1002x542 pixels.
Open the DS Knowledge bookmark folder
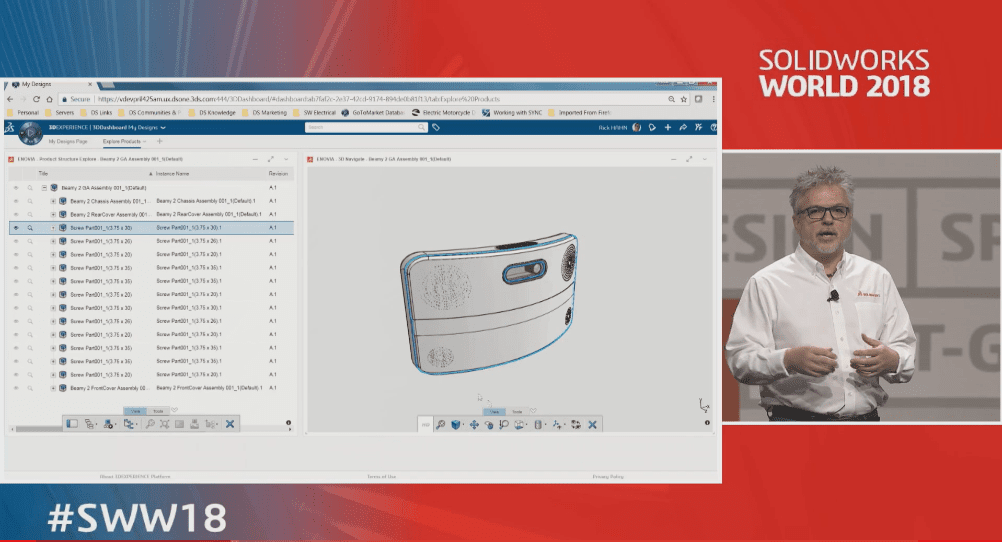pyautogui.click(x=213, y=112)
